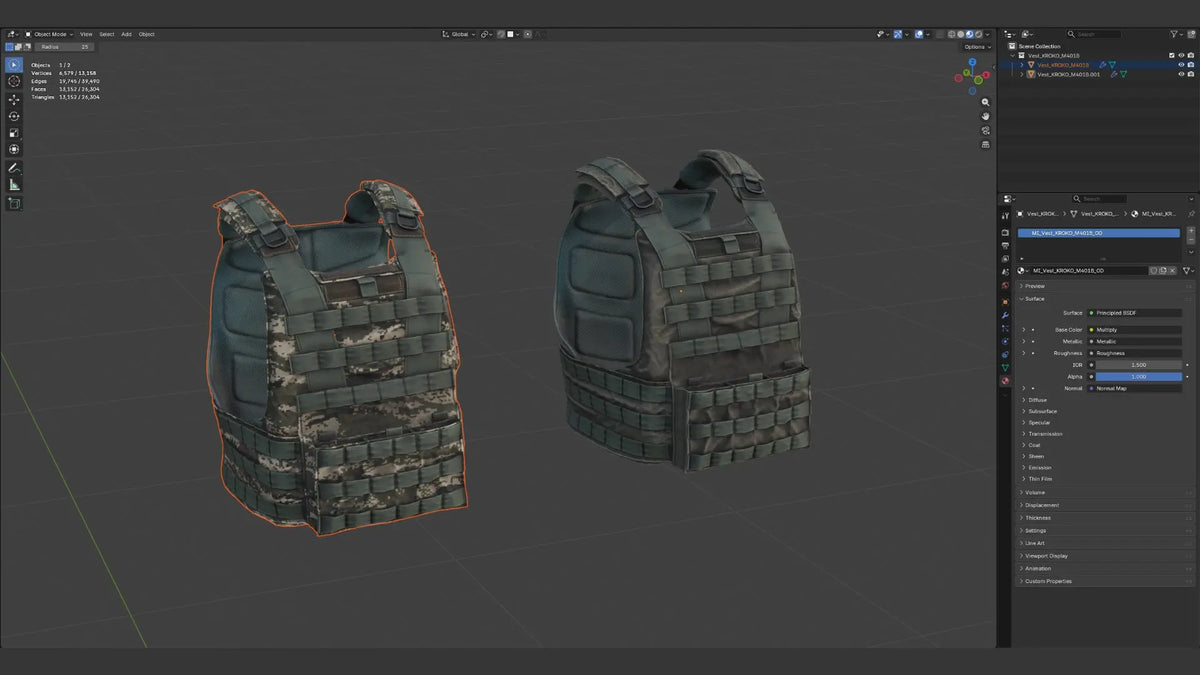Remove material slot with minus button

point(1190,241)
